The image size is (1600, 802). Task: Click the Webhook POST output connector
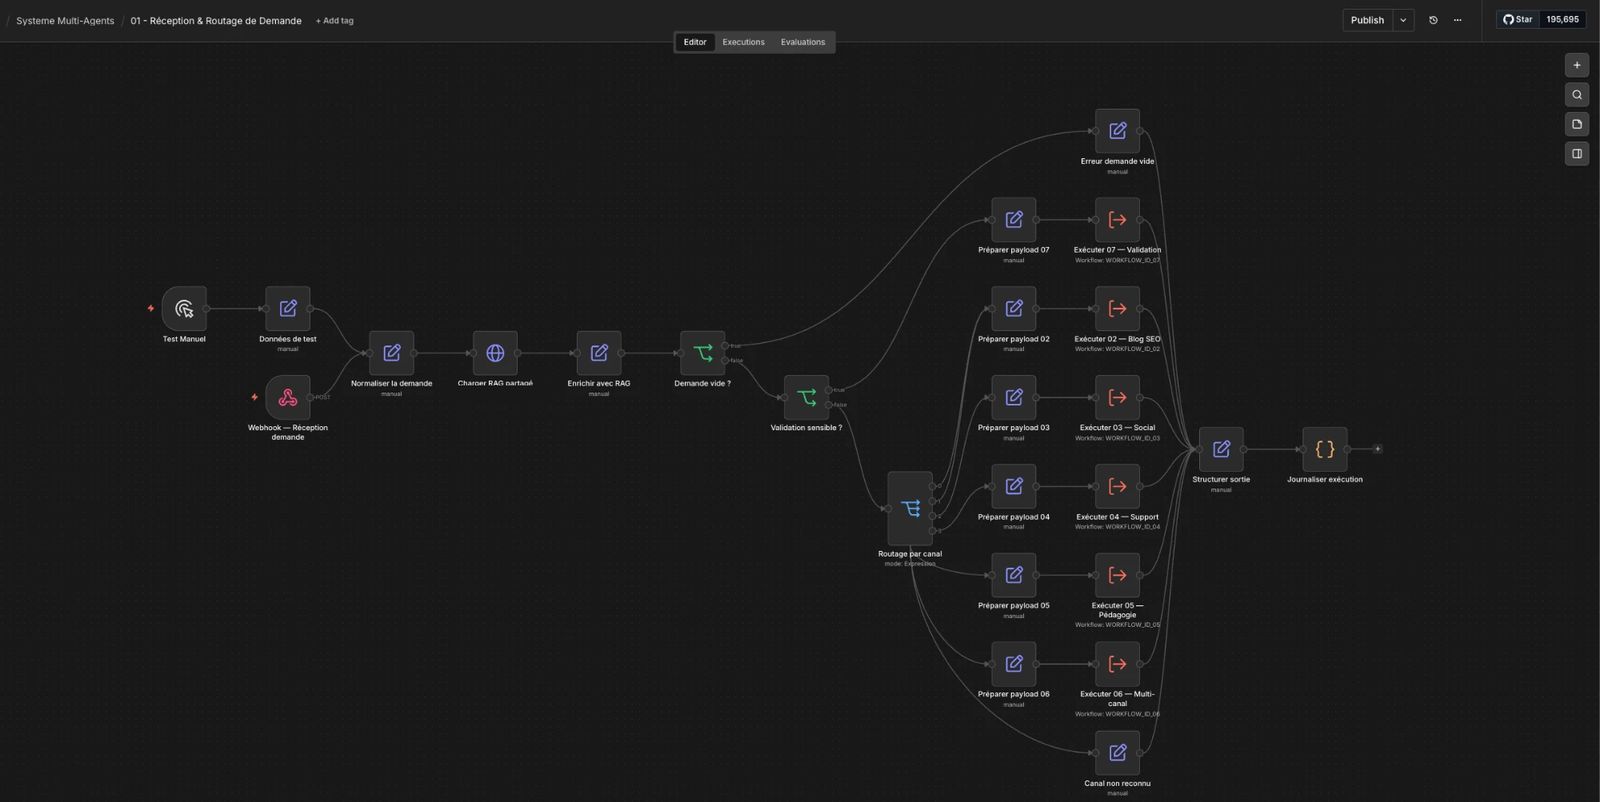(x=311, y=398)
